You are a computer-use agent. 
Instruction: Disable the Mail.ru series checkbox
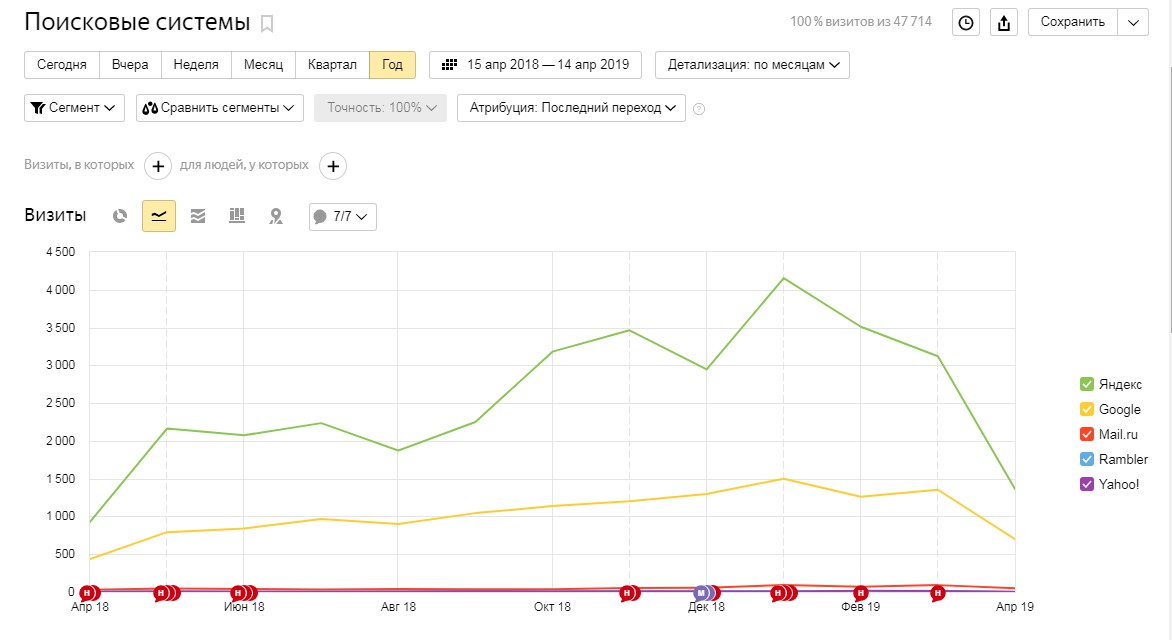pos(1086,435)
